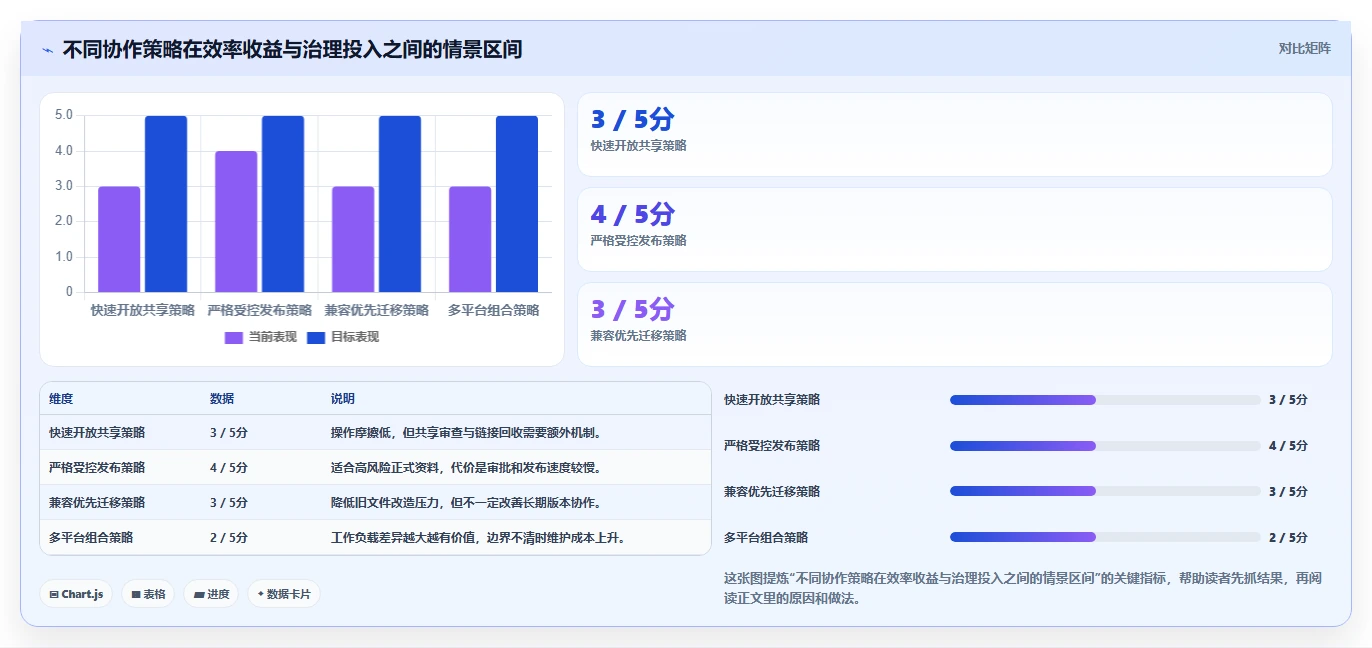1372x648 pixels.
Task: Select table row cell 严格受控发布策略
Action: point(97,467)
